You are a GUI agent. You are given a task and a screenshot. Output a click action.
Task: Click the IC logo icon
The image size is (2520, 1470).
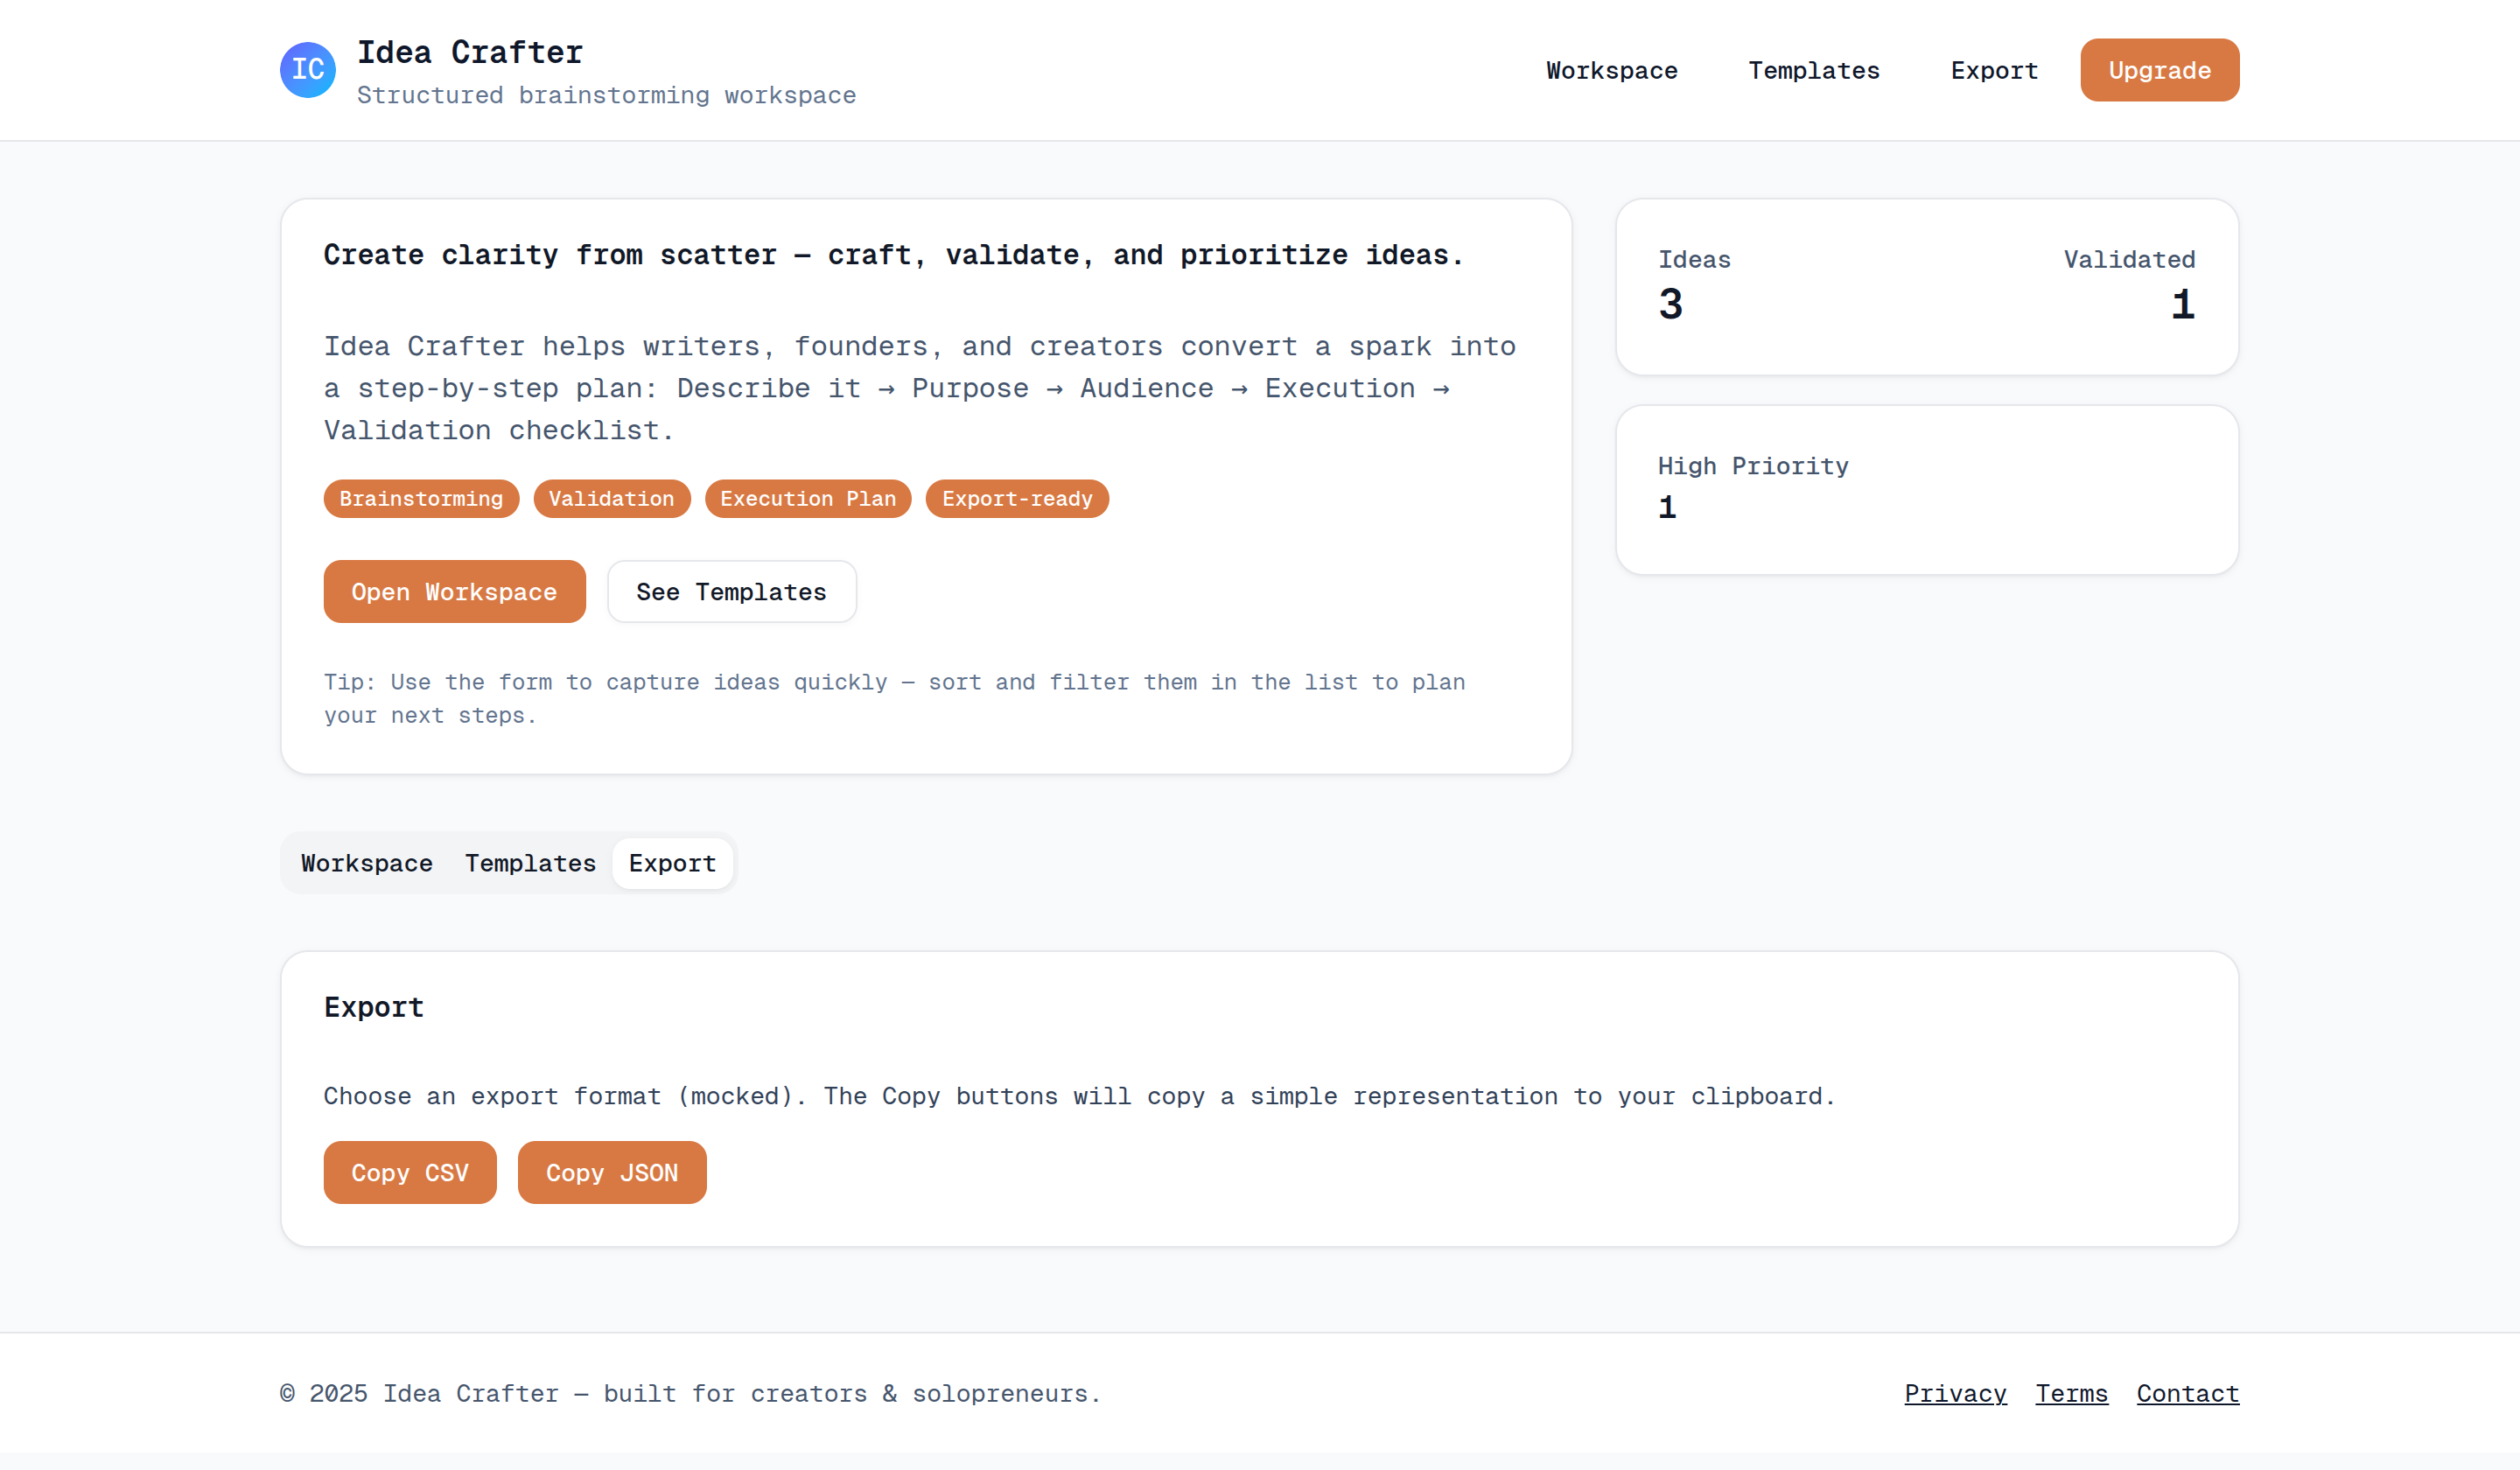307,70
